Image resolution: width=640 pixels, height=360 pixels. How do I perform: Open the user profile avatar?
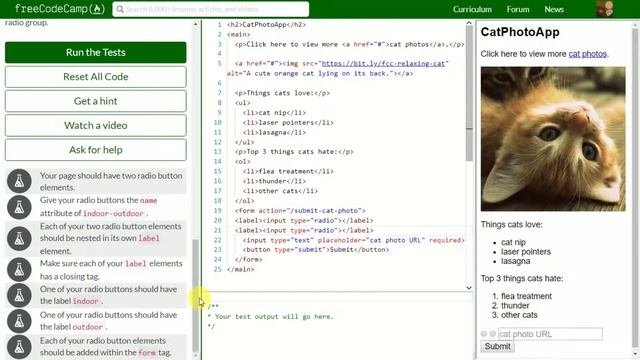pyautogui.click(x=604, y=9)
